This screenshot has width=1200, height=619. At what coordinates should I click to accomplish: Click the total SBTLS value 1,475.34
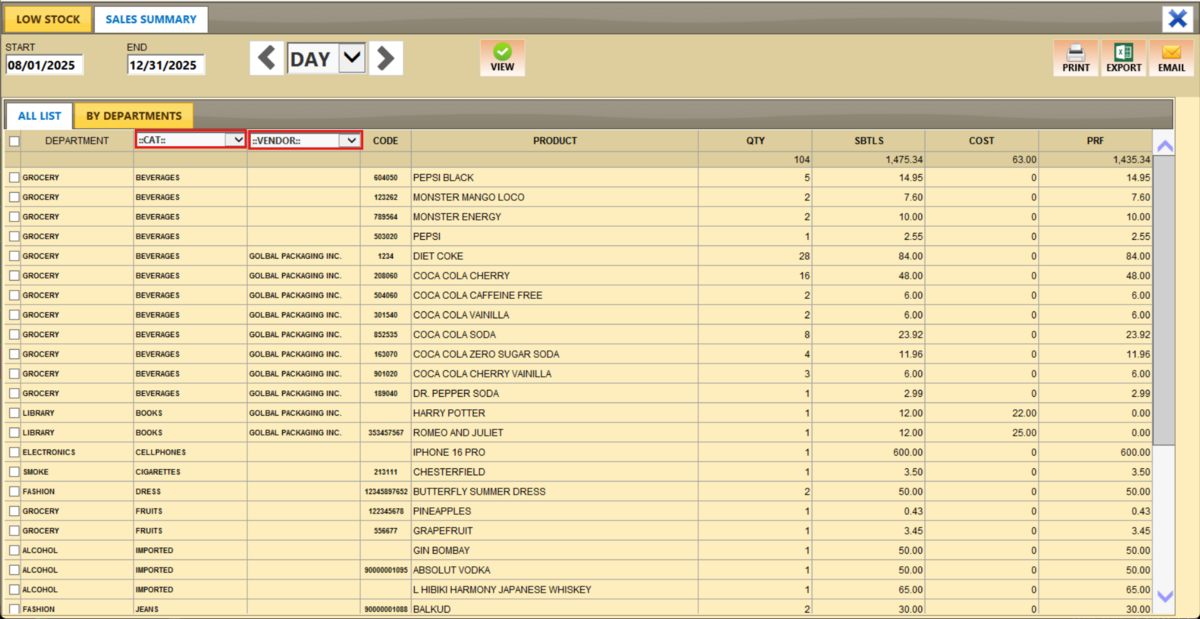(x=869, y=159)
